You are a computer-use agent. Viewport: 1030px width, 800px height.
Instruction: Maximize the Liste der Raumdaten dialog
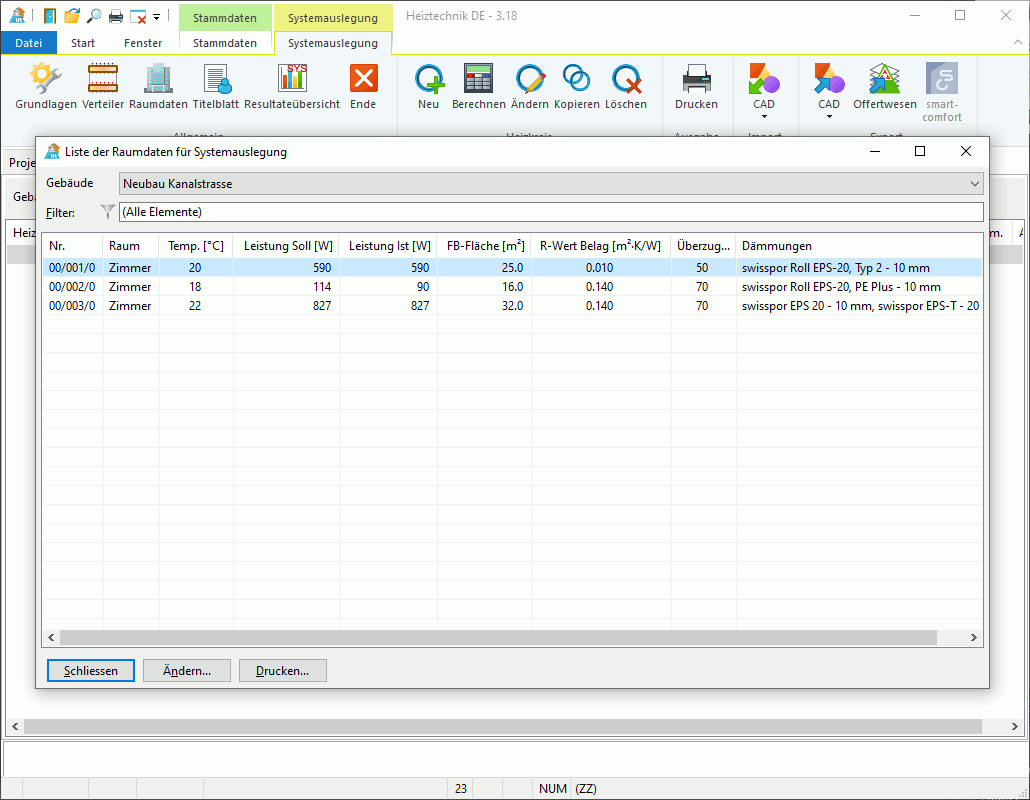coord(920,151)
